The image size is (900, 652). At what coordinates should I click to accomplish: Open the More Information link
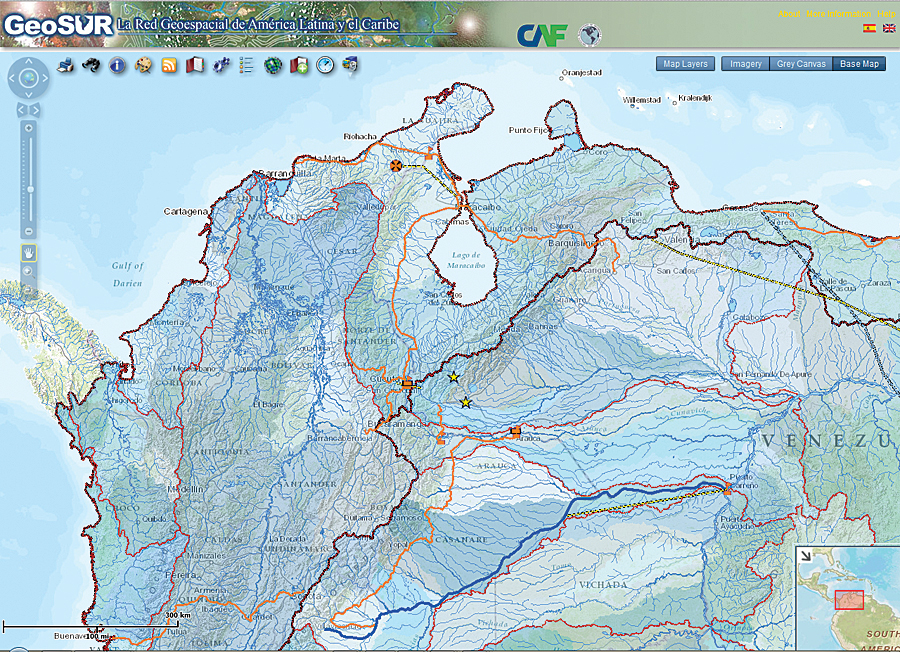[838, 14]
